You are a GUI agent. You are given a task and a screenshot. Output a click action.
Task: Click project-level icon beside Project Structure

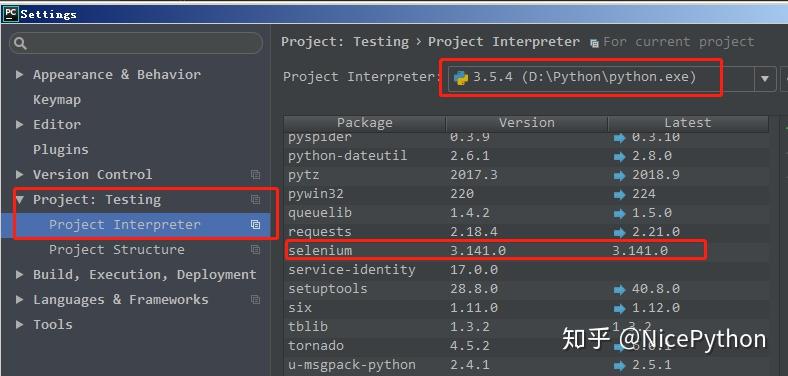coord(255,249)
